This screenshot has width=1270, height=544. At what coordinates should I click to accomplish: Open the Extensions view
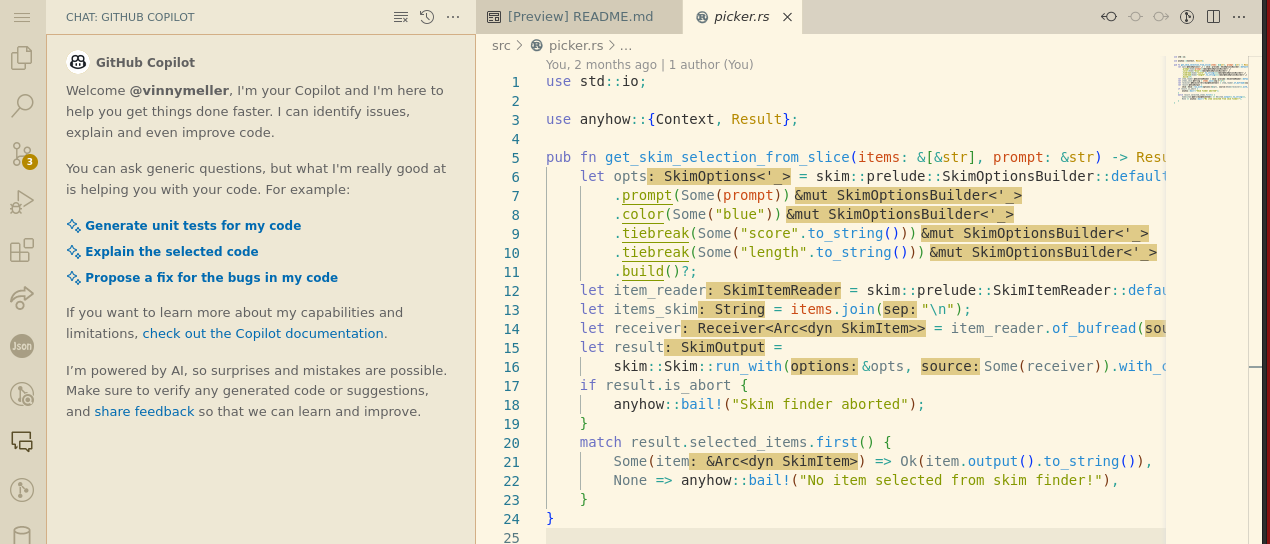tap(22, 251)
